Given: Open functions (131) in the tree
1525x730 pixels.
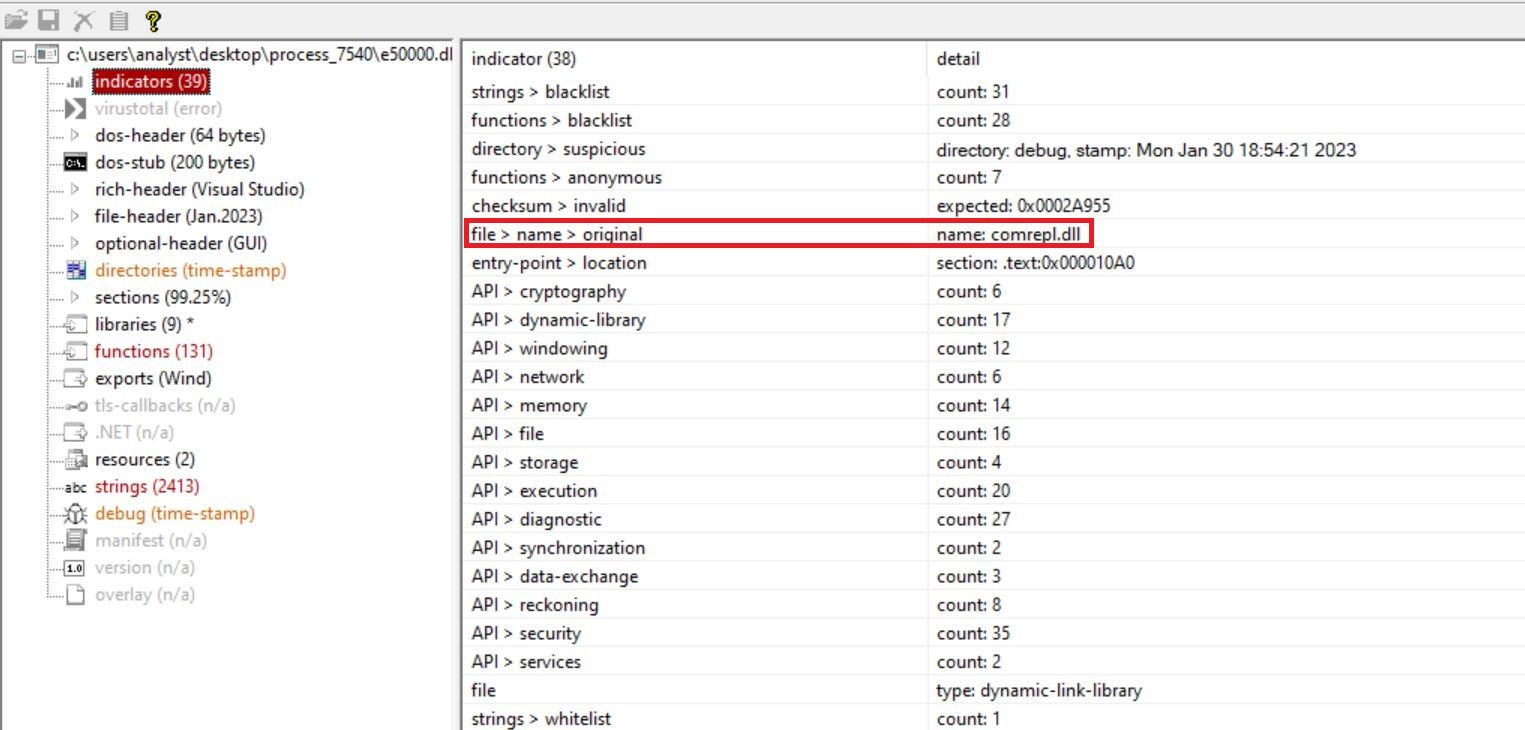Looking at the screenshot, I should click(153, 351).
